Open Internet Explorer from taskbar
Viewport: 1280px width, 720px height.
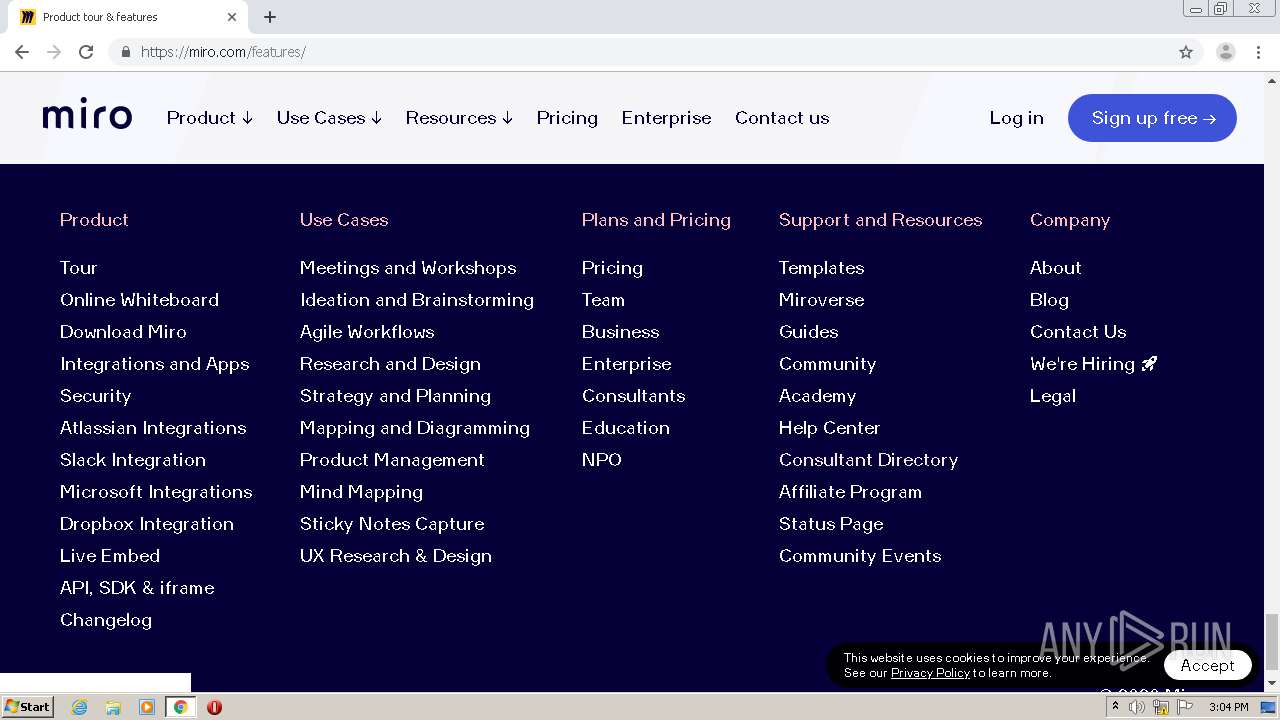(79, 707)
